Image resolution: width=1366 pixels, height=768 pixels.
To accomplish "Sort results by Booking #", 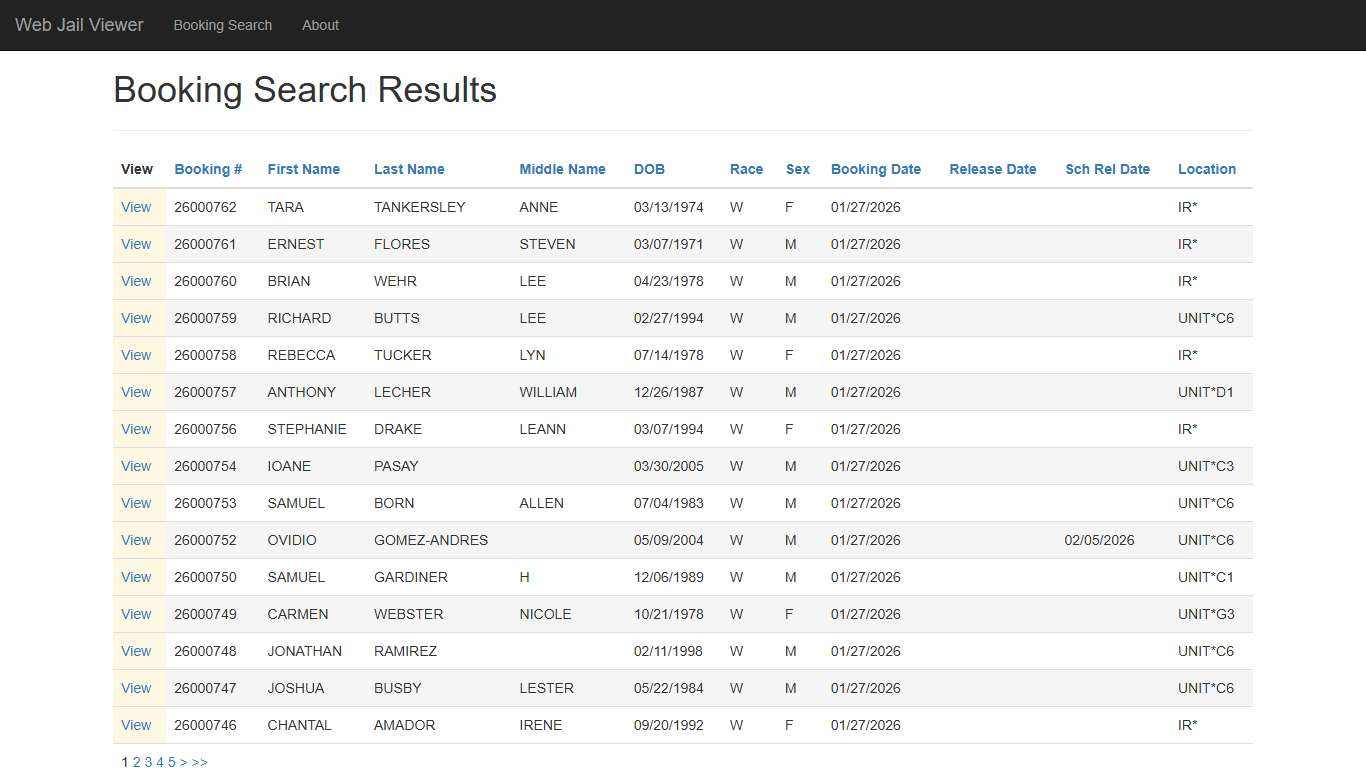I will 207,169.
